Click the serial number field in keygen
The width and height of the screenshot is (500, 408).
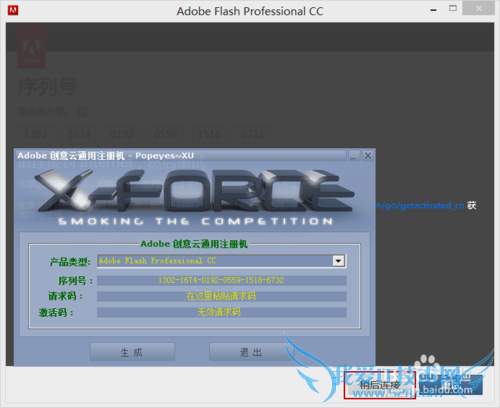pos(222,280)
